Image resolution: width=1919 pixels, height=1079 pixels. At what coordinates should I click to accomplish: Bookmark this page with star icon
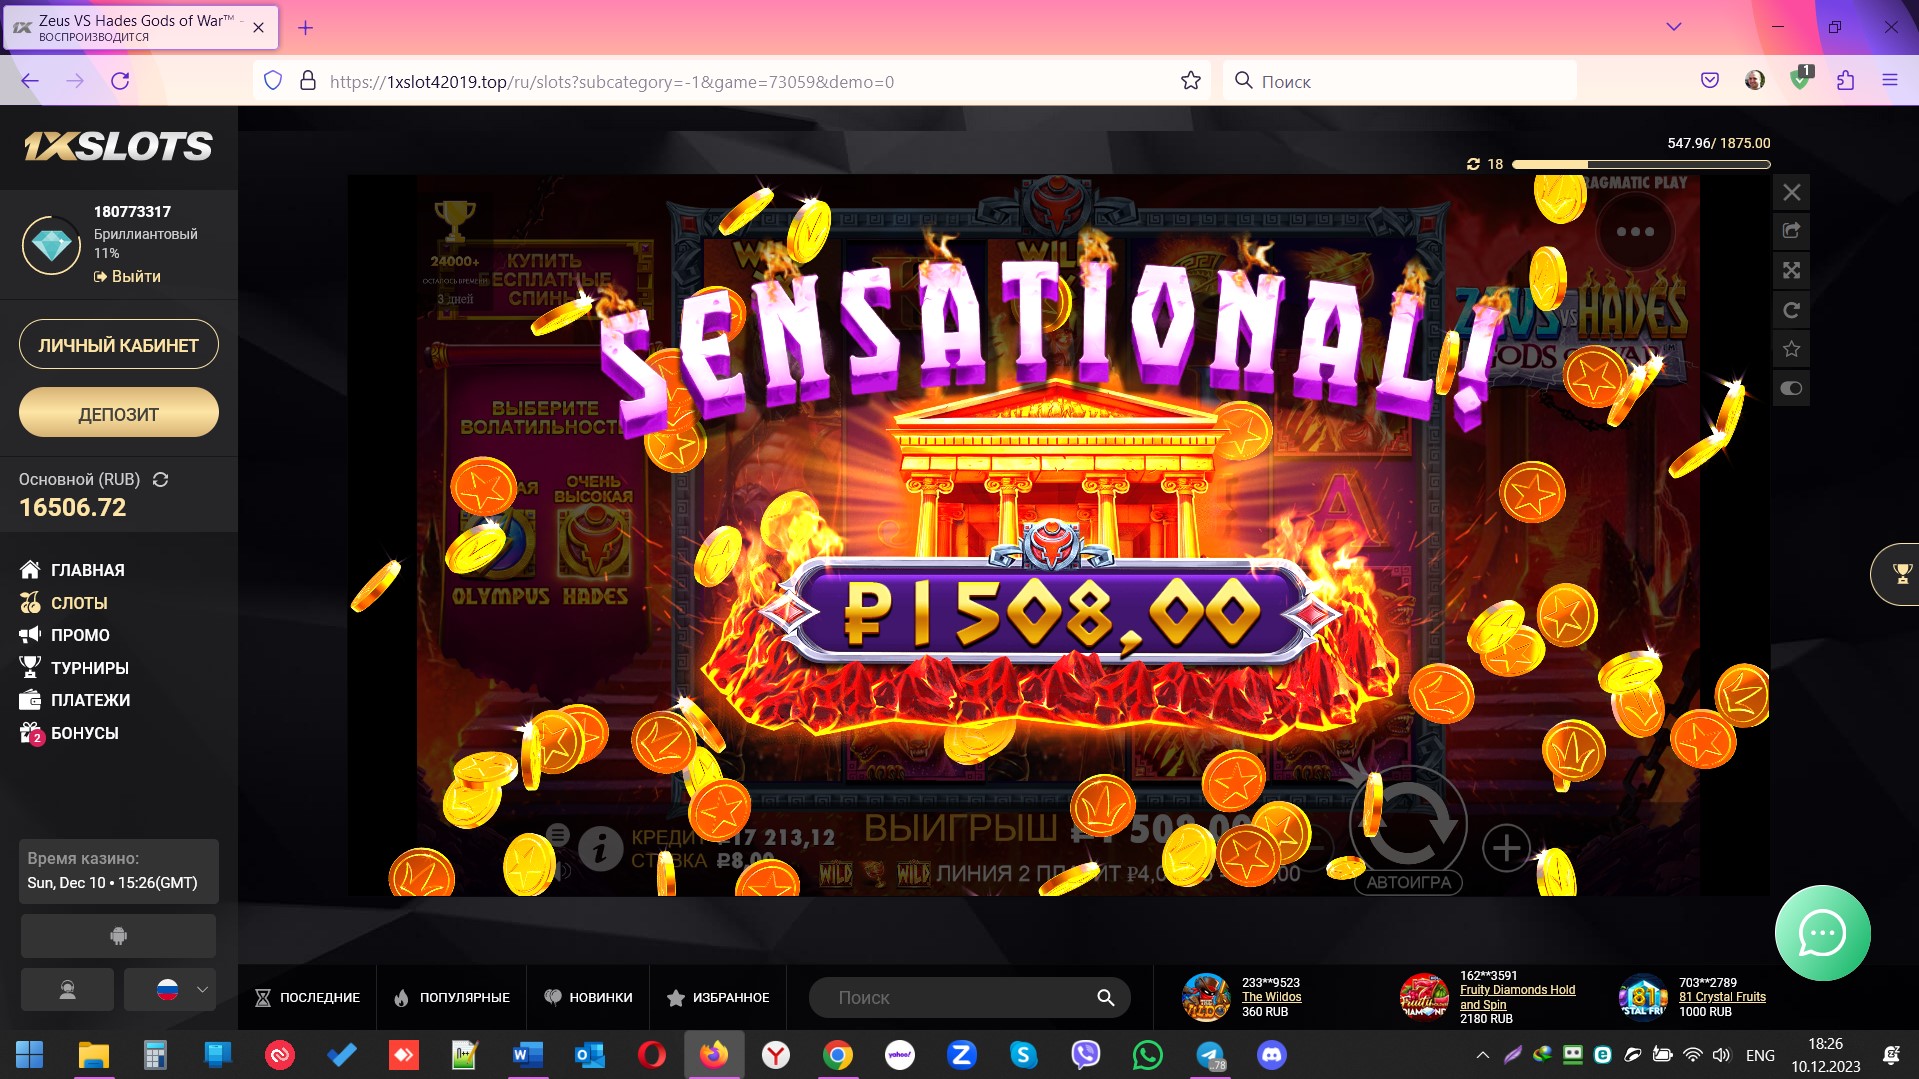(1190, 81)
